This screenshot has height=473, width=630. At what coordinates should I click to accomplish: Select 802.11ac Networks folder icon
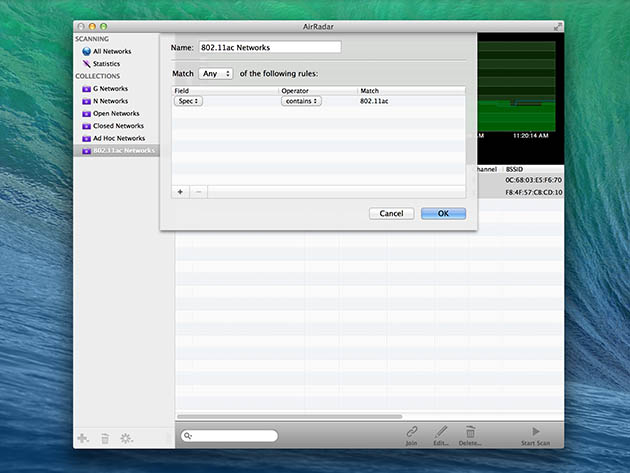[86, 151]
